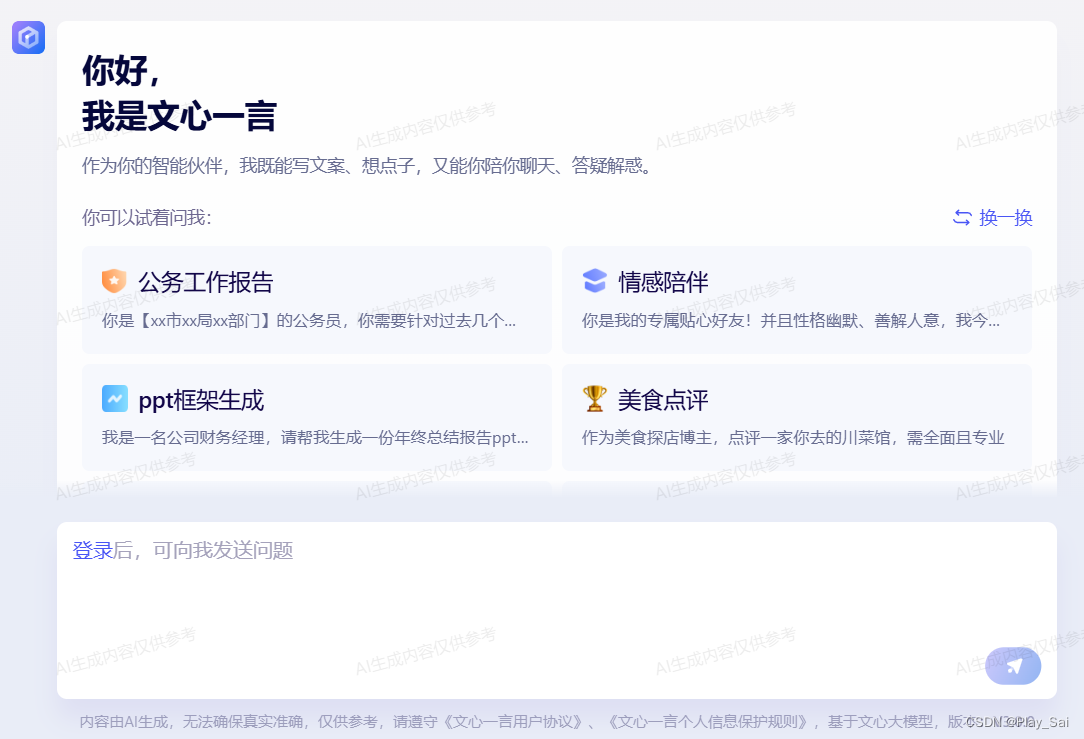Click the label 你可以试着问我:
Image resolution: width=1084 pixels, height=739 pixels.
[x=147, y=218]
